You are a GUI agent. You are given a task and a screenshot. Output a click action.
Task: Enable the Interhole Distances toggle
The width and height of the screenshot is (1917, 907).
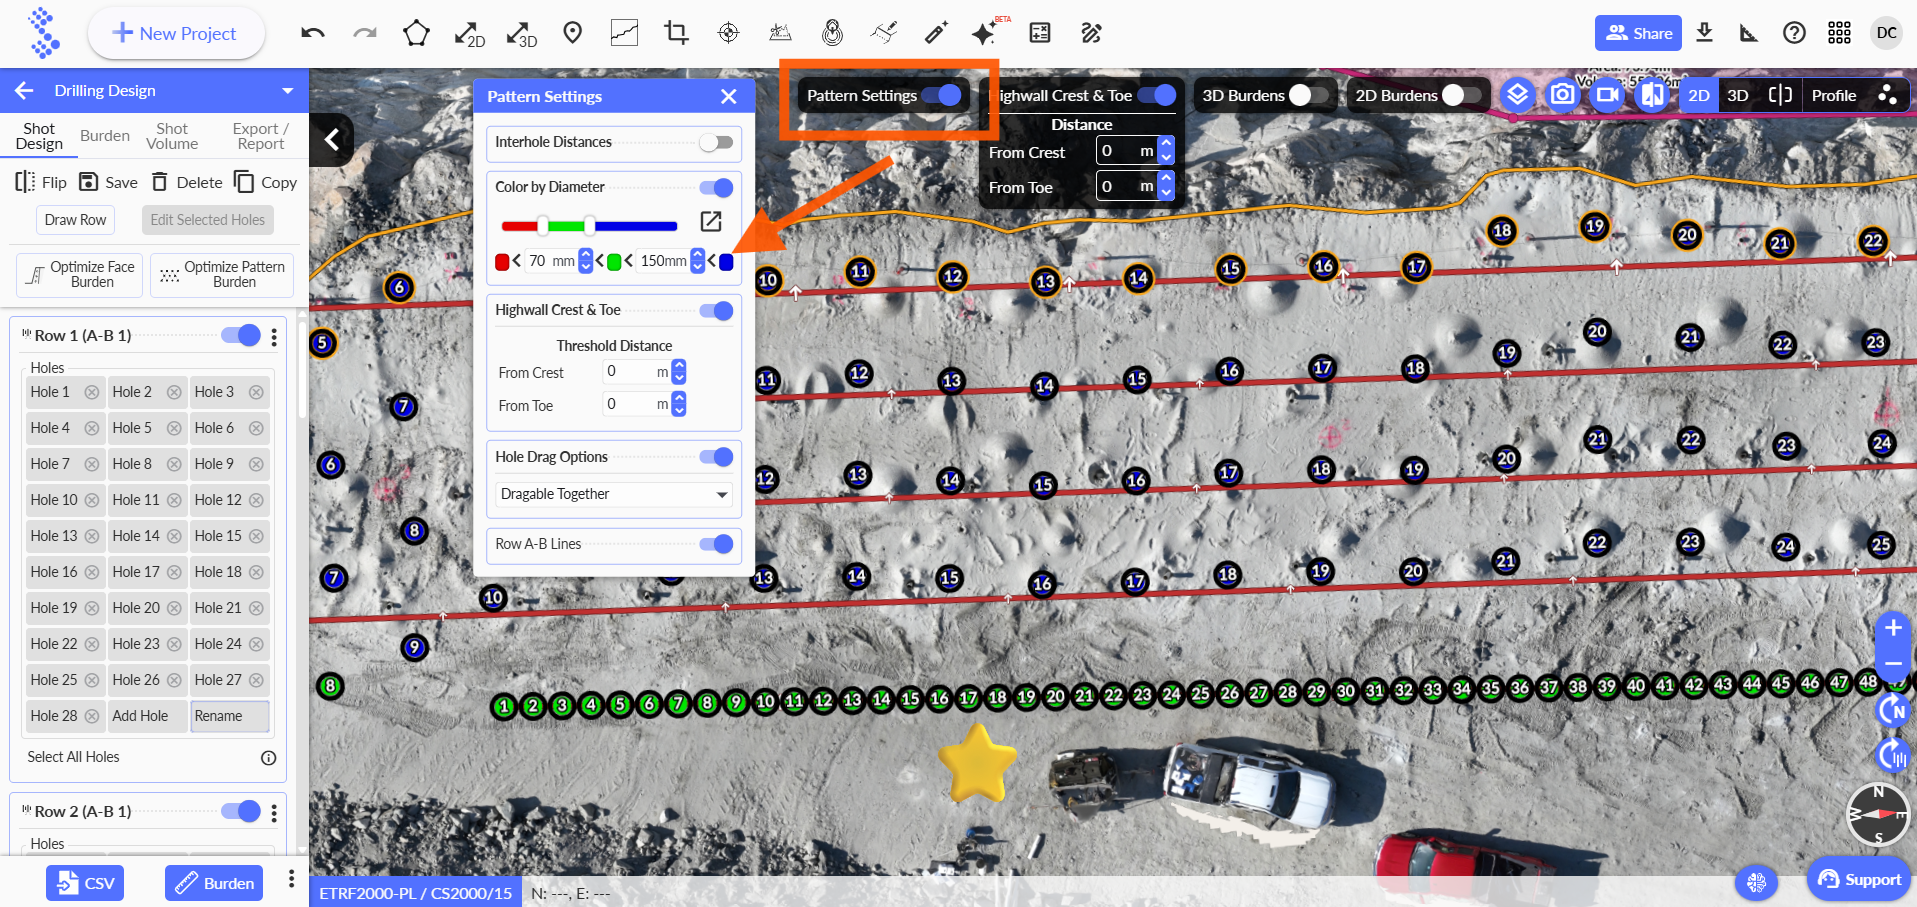point(716,143)
